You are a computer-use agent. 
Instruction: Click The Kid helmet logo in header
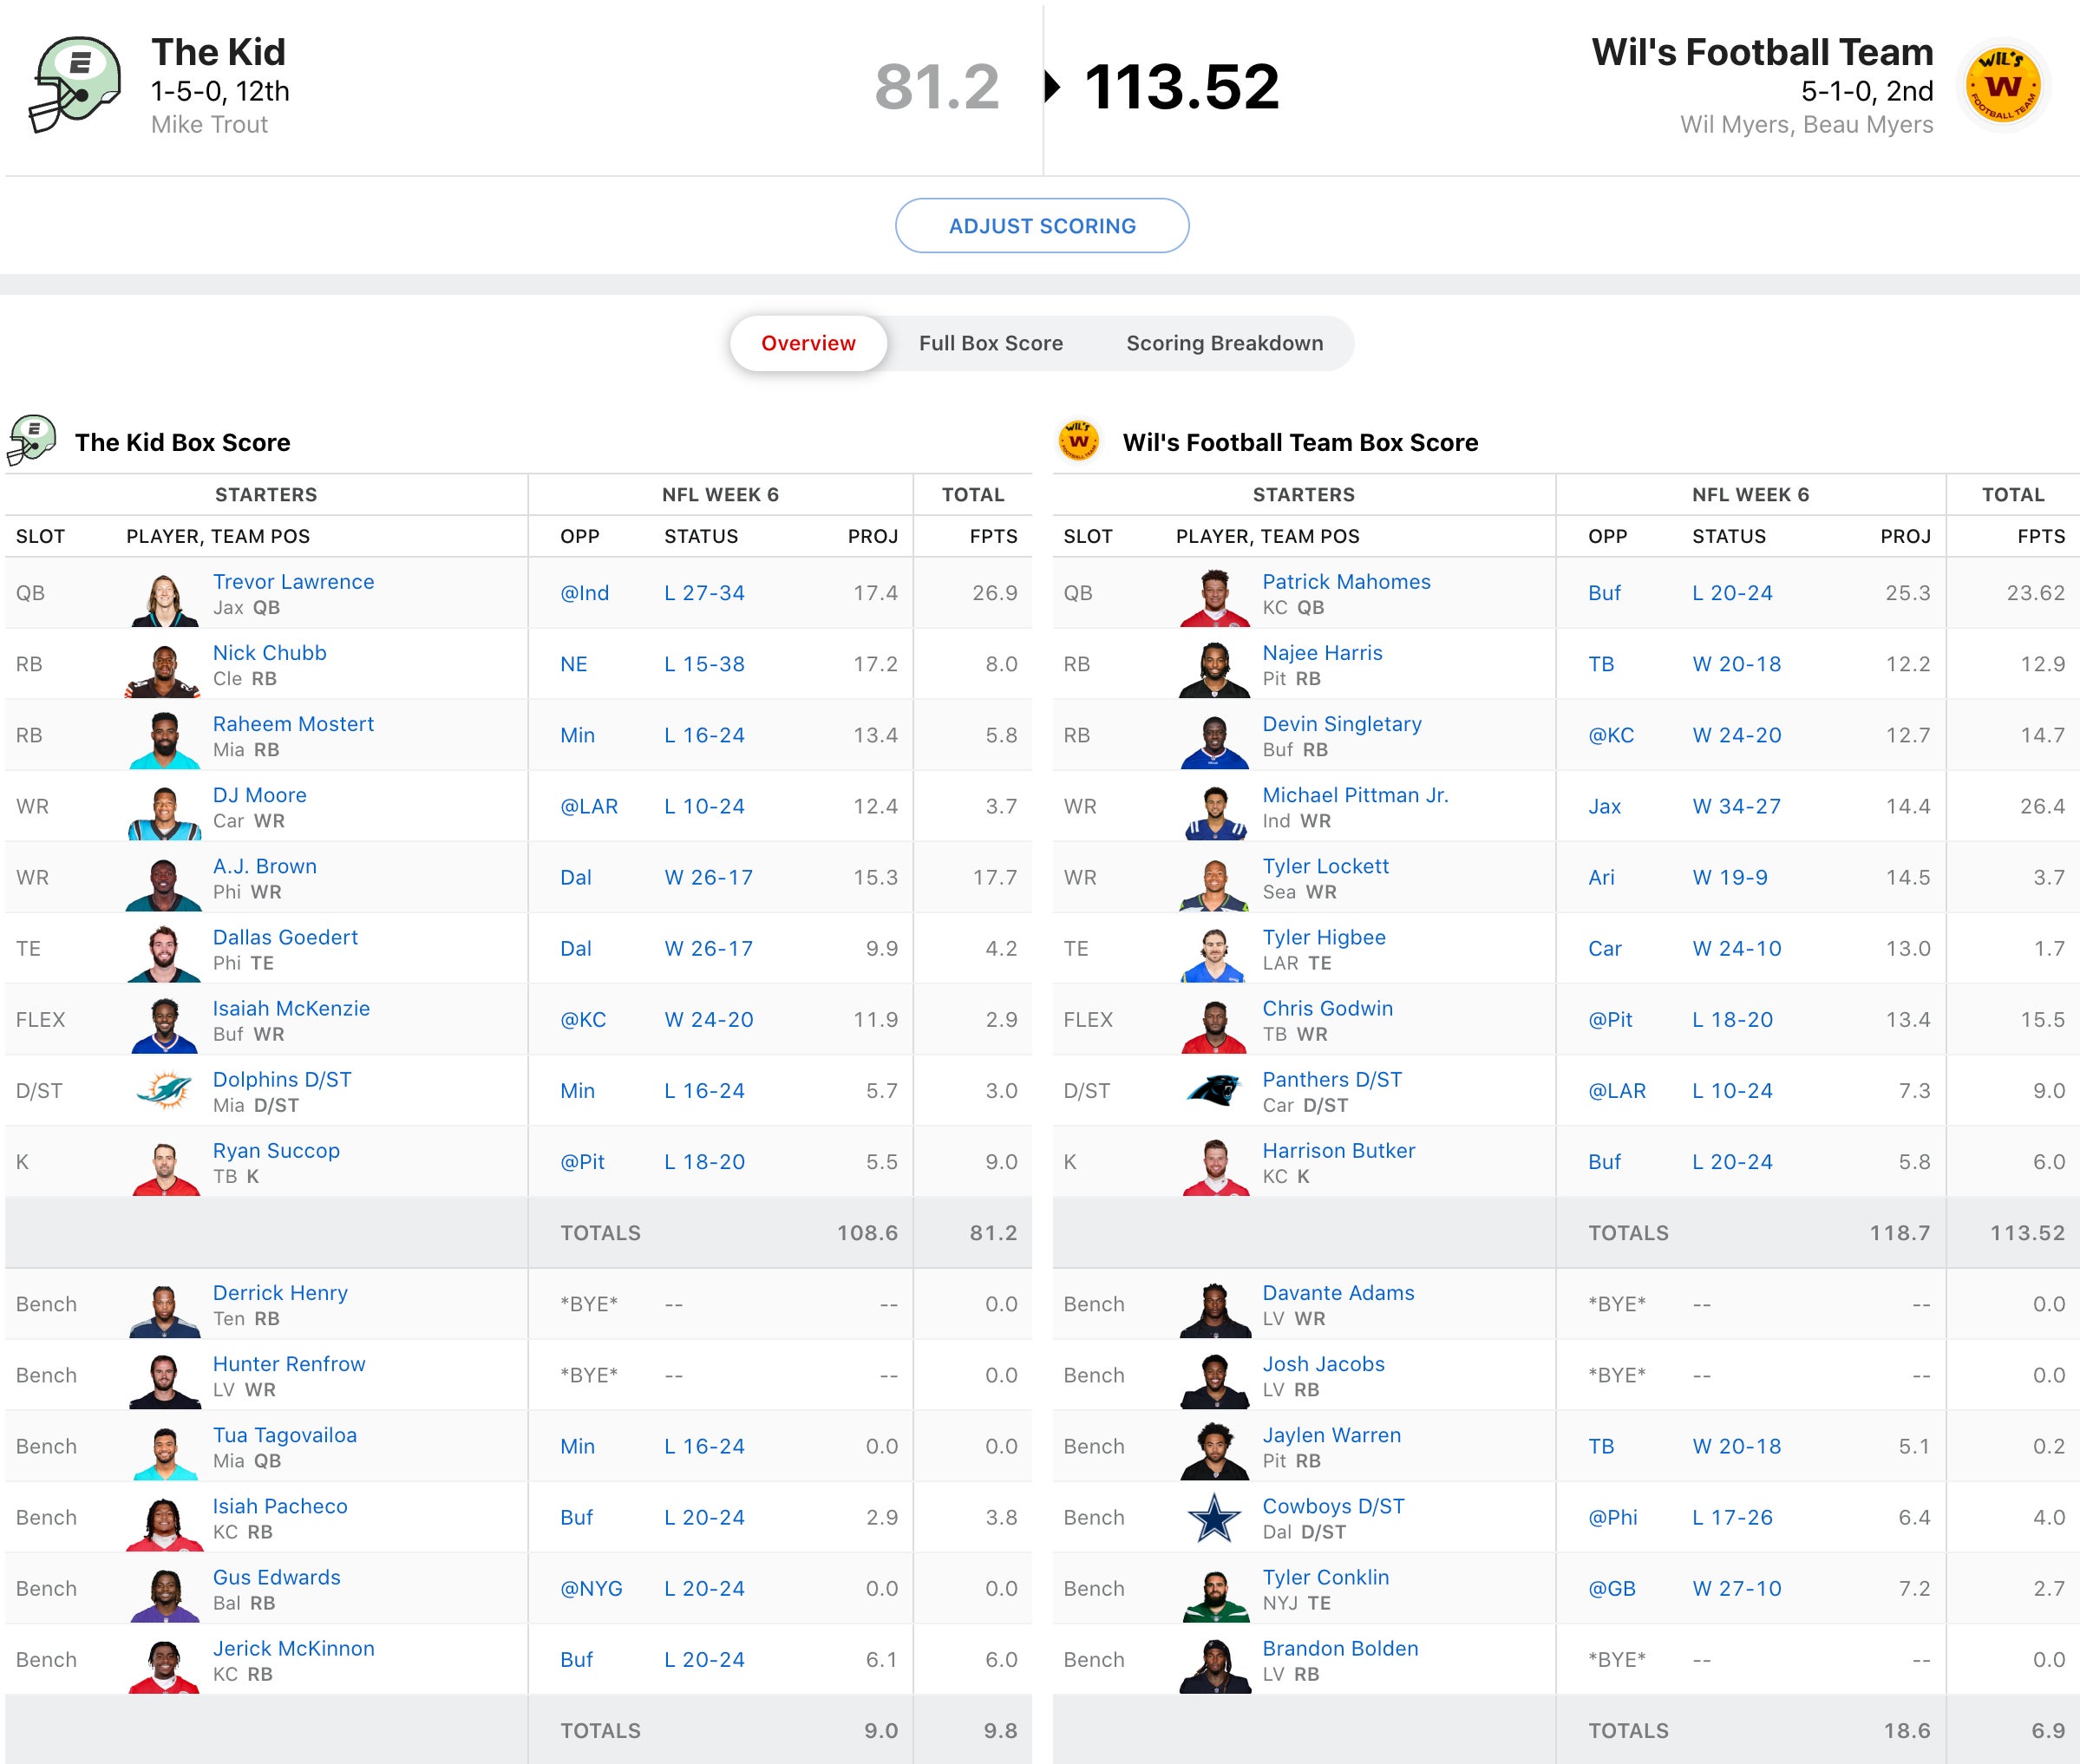[x=75, y=85]
